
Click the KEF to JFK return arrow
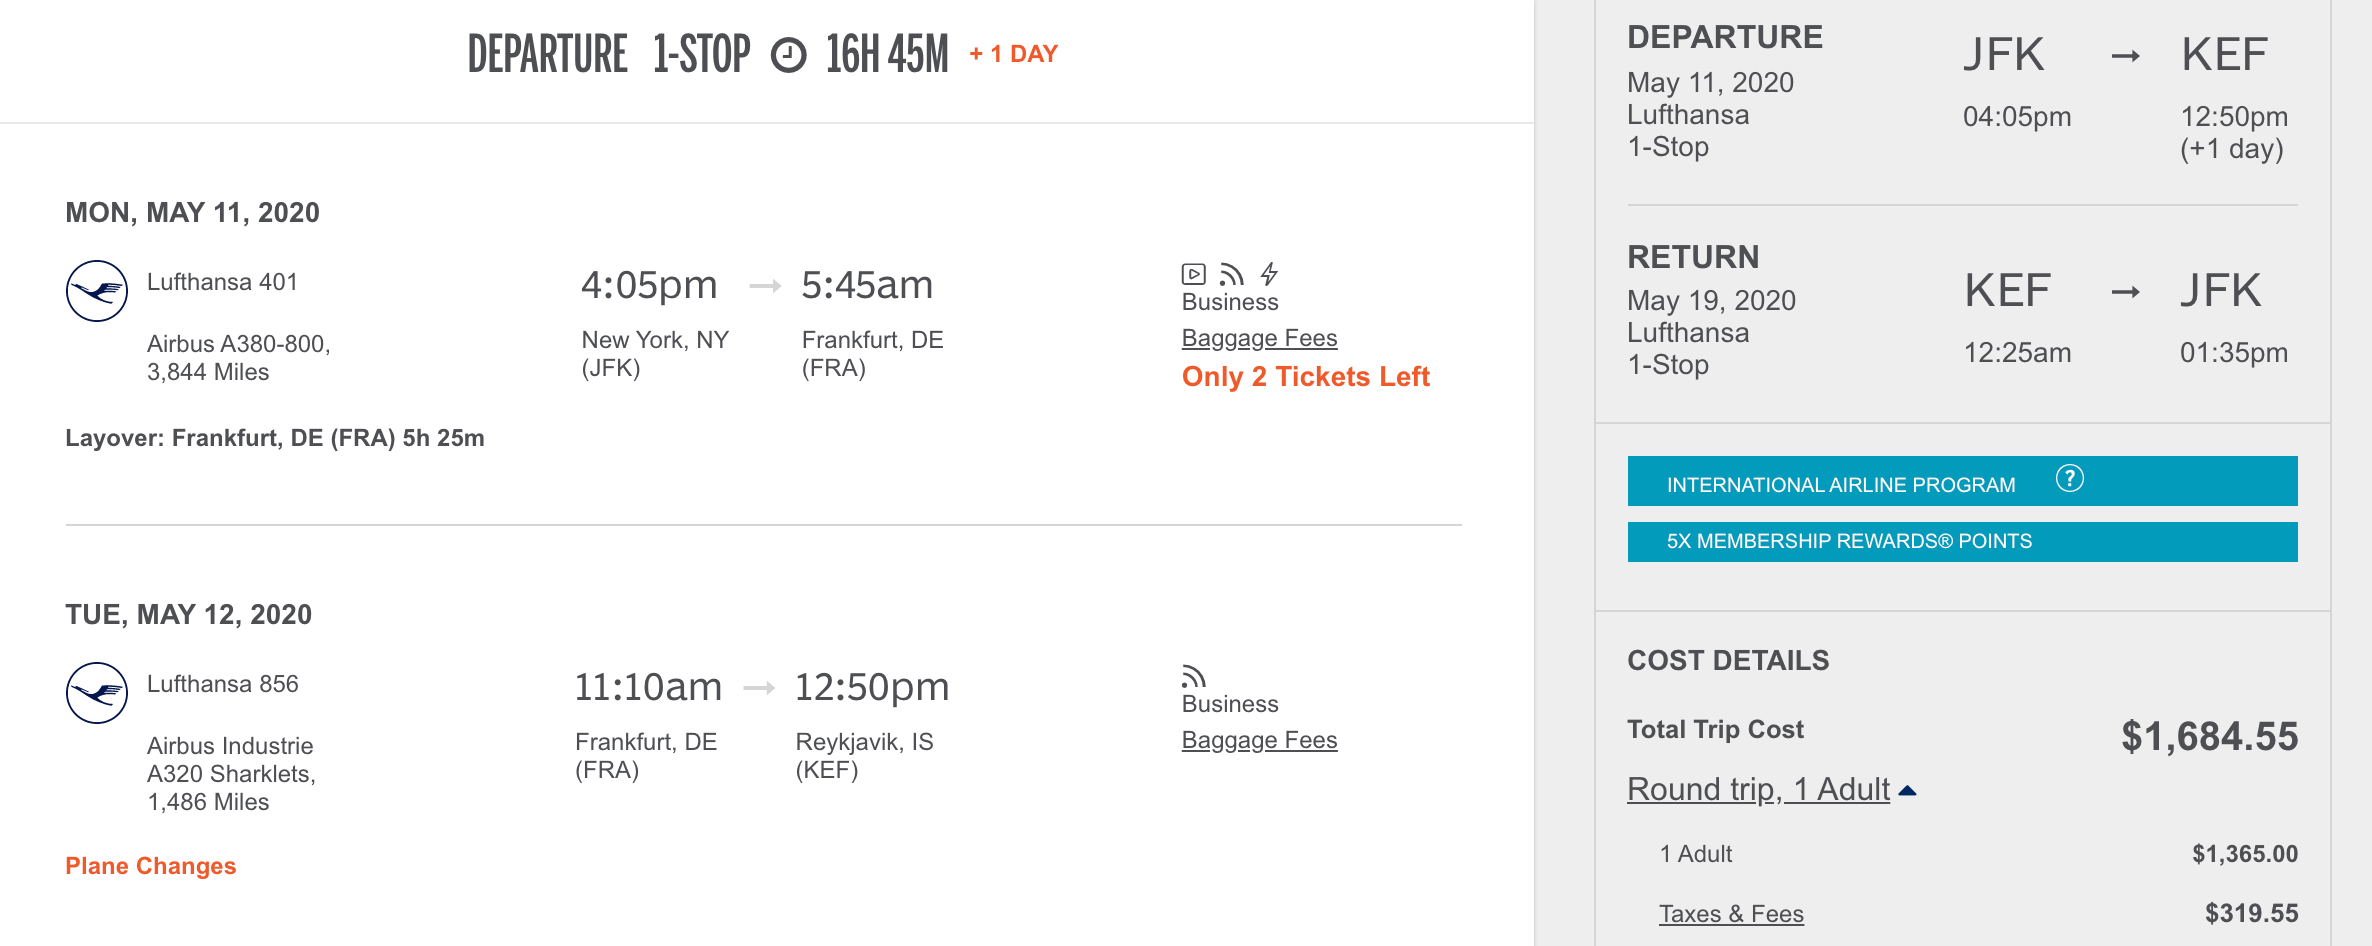point(2125,292)
